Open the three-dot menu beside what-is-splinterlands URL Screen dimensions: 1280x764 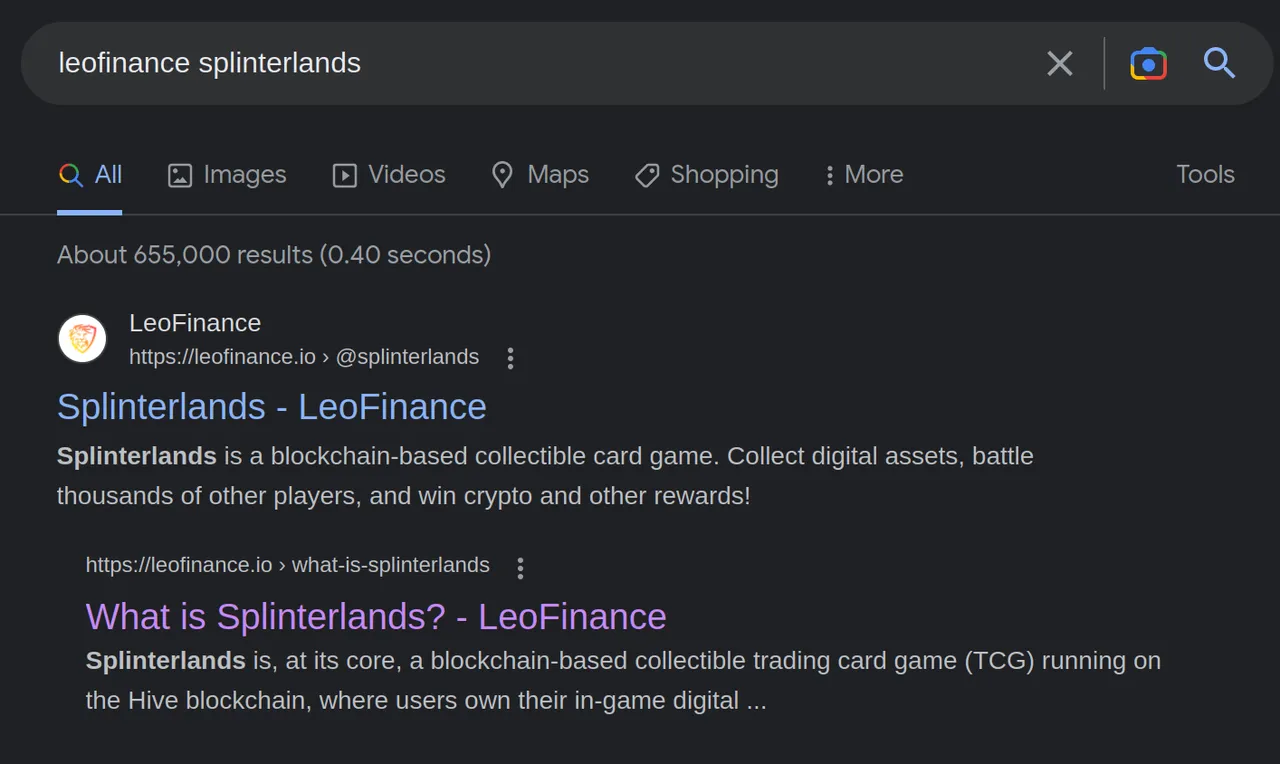(x=520, y=568)
